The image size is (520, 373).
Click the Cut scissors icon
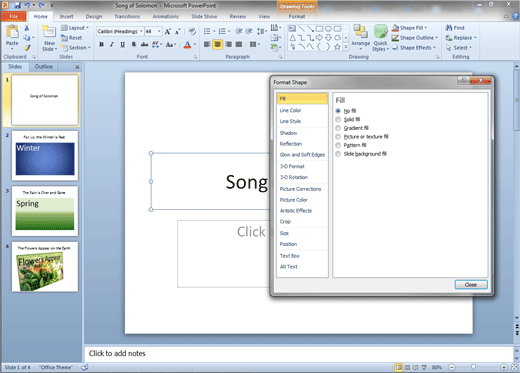pos(27,28)
